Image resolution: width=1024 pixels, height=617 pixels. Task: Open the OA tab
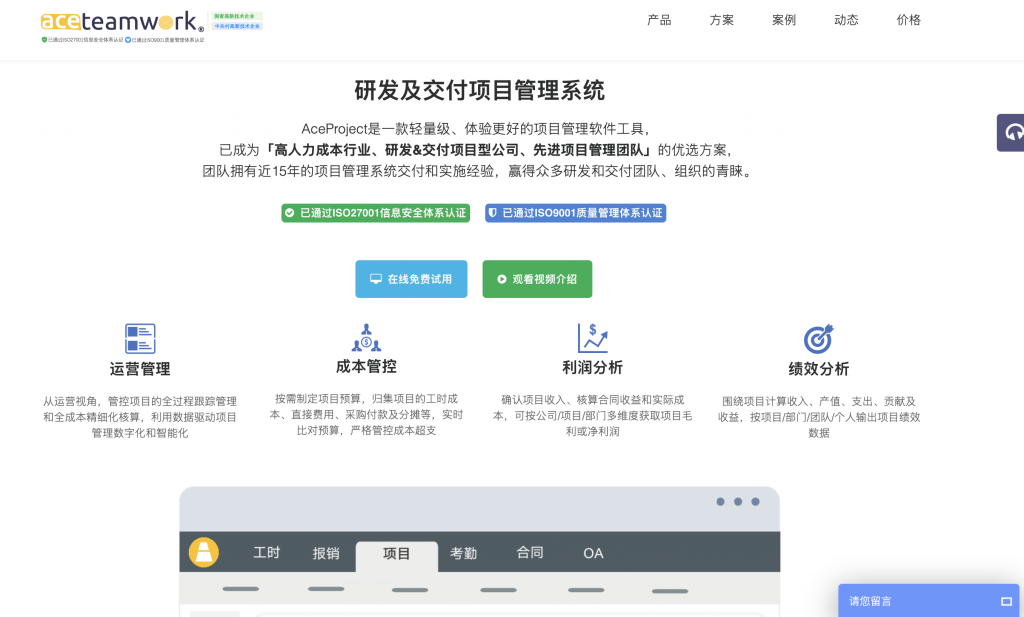pyautogui.click(x=593, y=553)
